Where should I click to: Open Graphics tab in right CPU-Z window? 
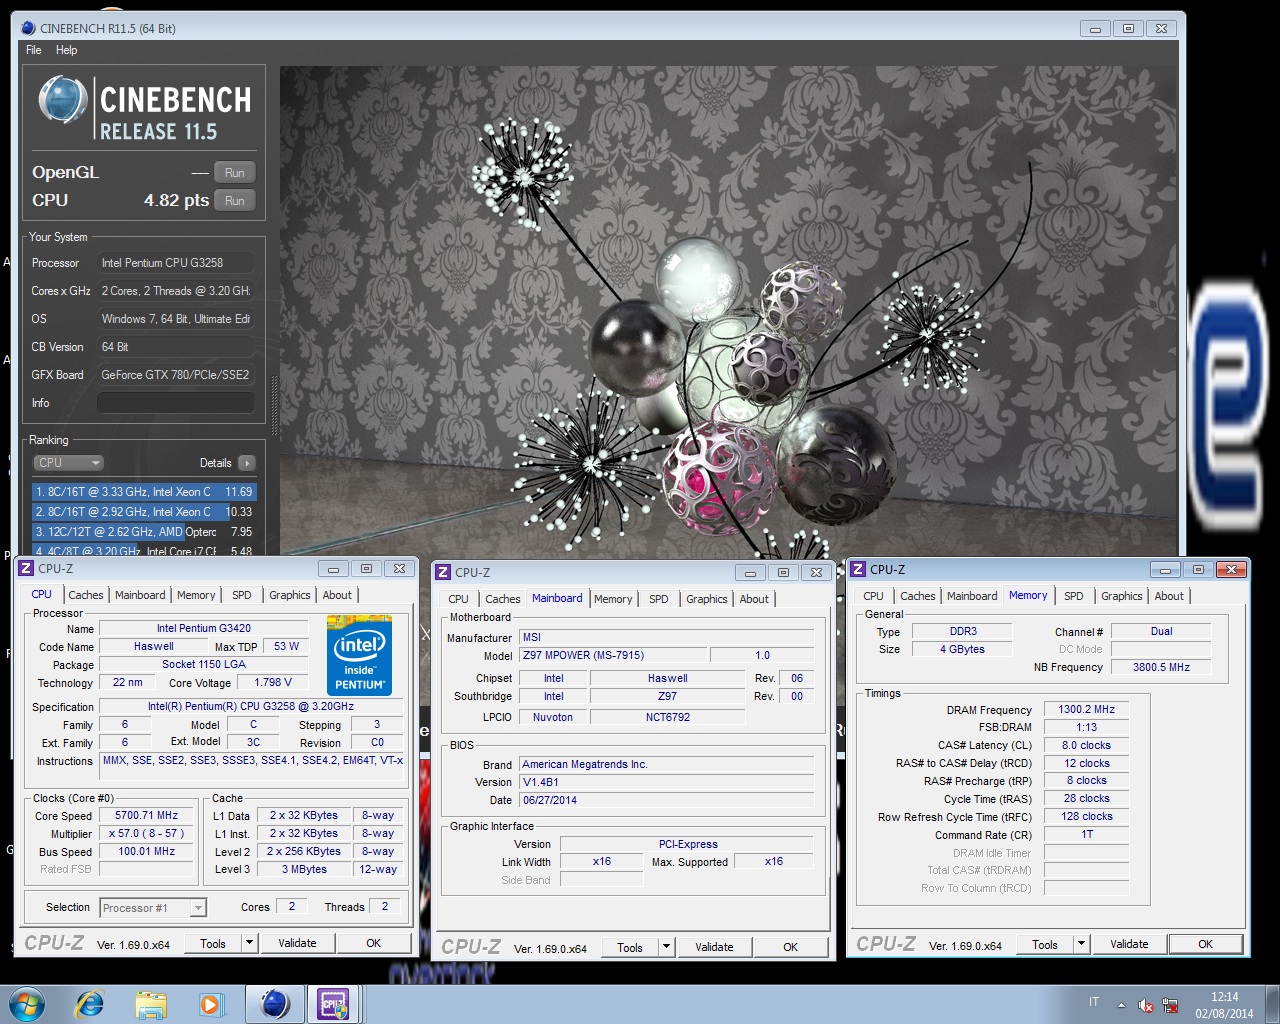1122,596
